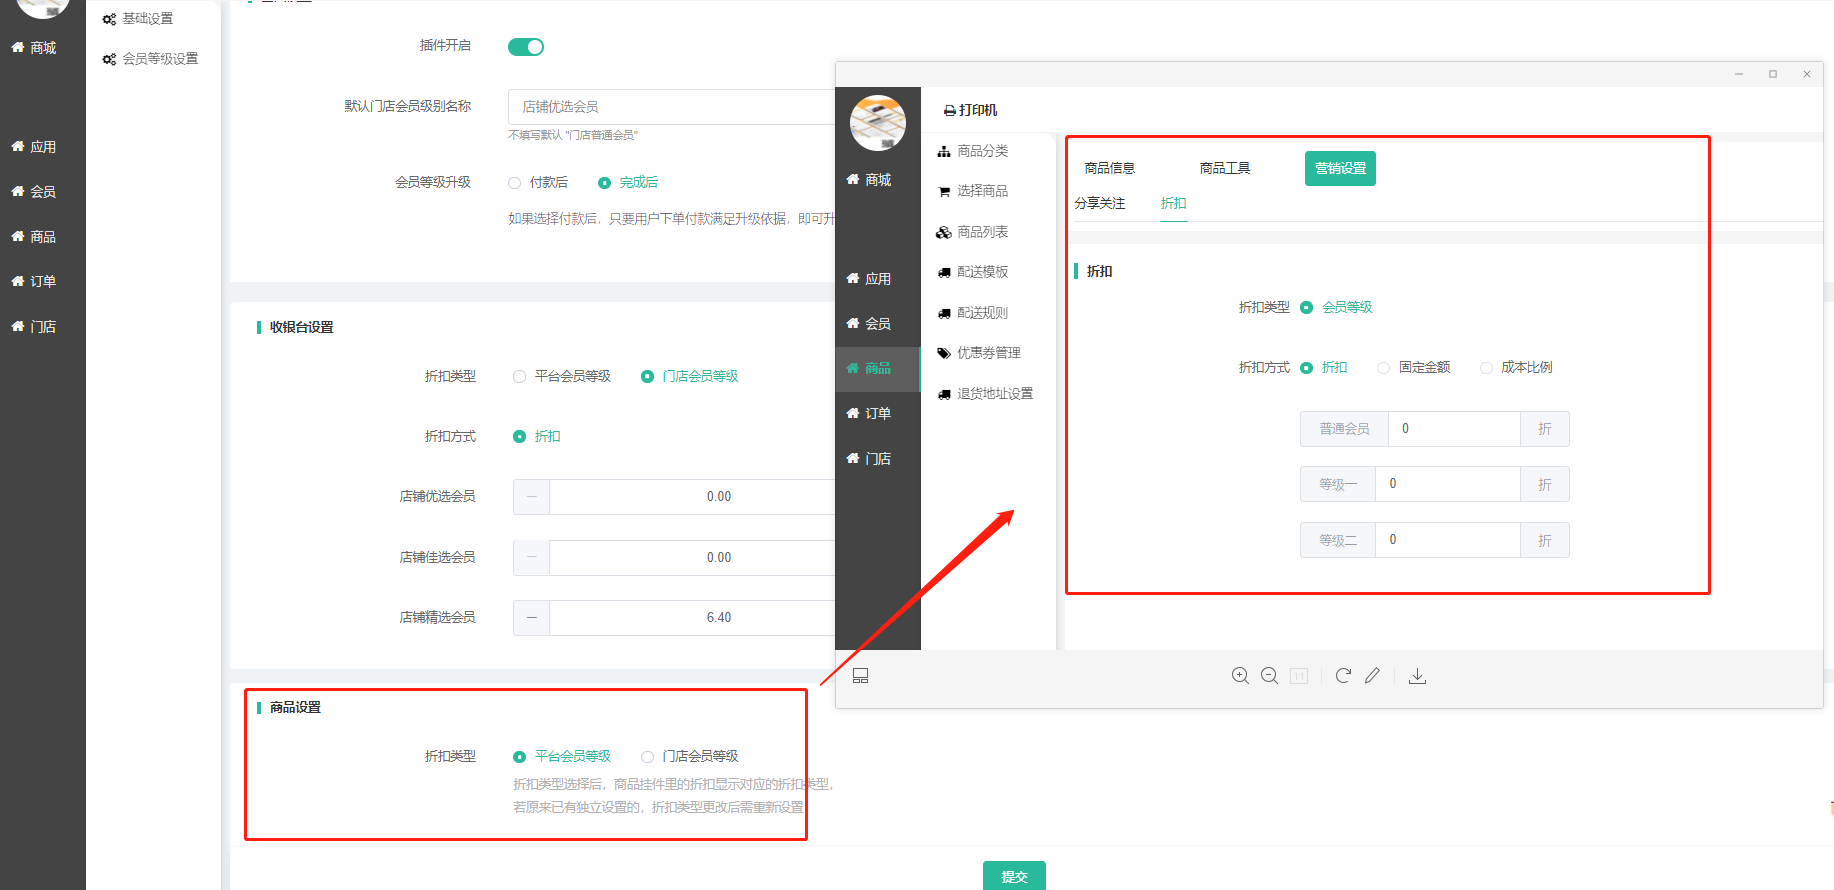Image resolution: width=1834 pixels, height=890 pixels.
Task: Click 普通会员 discount field in previewed screenshot
Action: 1454,429
